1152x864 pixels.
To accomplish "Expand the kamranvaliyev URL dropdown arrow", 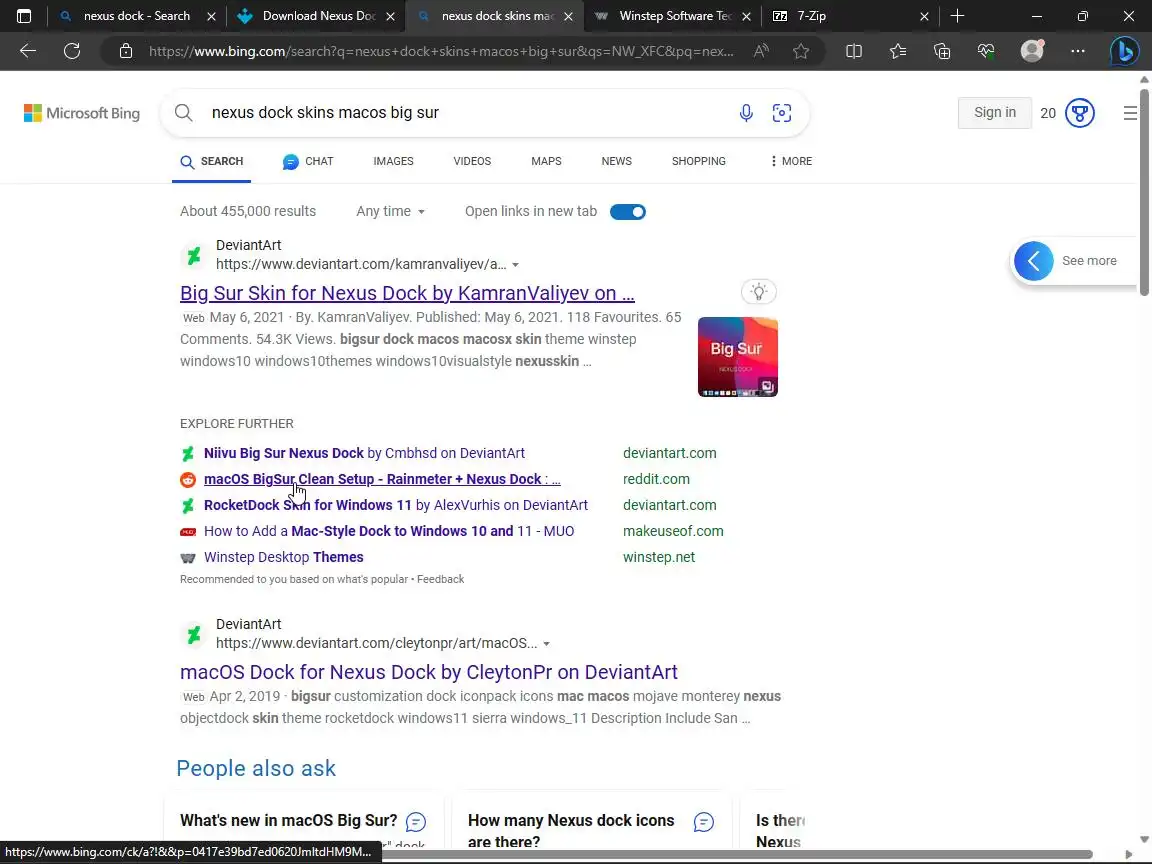I will pos(516,264).
